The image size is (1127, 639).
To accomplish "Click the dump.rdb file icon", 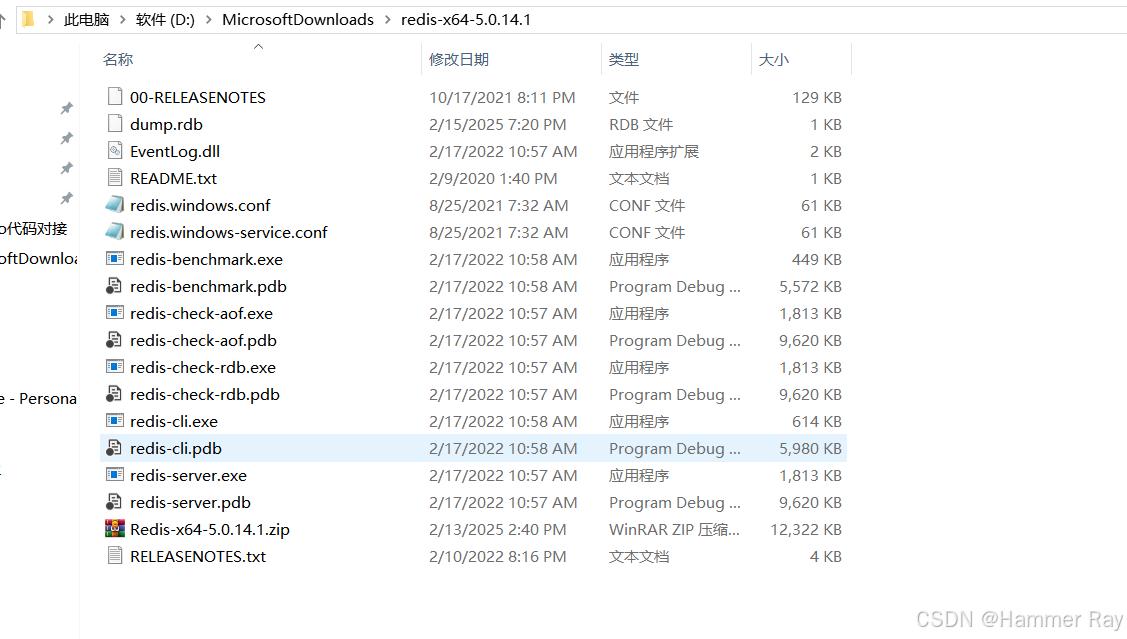I will tap(115, 124).
